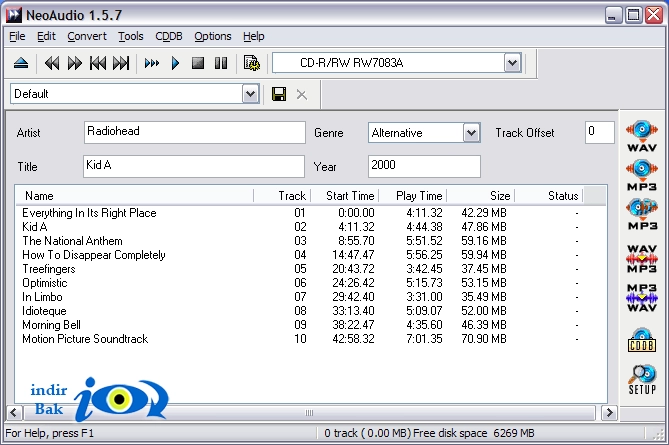Pause playback
The width and height of the screenshot is (669, 445).
tap(221, 64)
